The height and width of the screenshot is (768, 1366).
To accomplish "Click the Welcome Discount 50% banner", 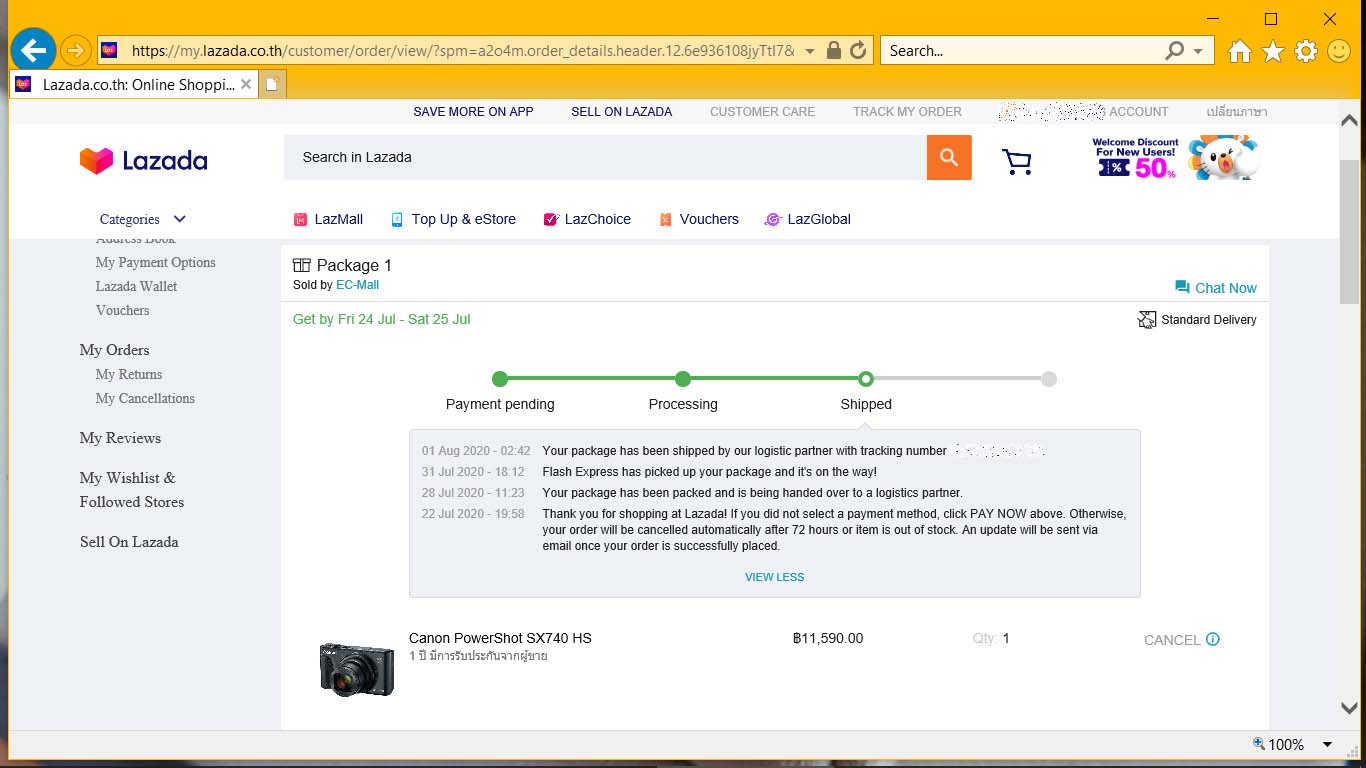I will 1174,158.
